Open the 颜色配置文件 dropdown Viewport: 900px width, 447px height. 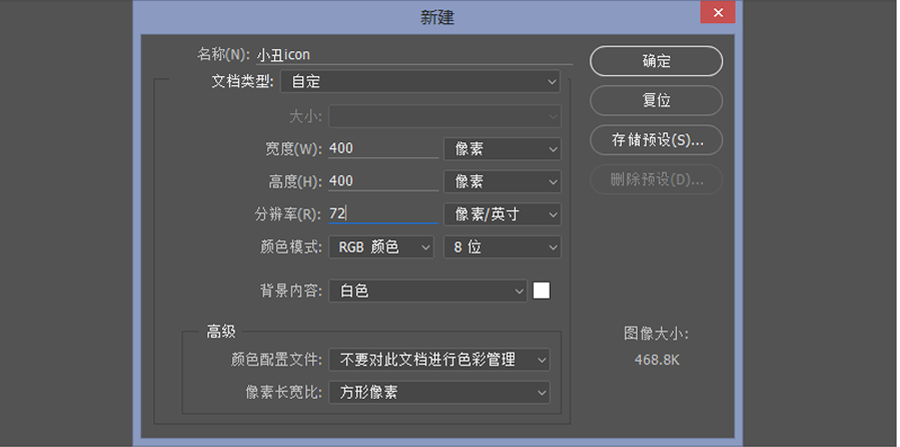[439, 360]
